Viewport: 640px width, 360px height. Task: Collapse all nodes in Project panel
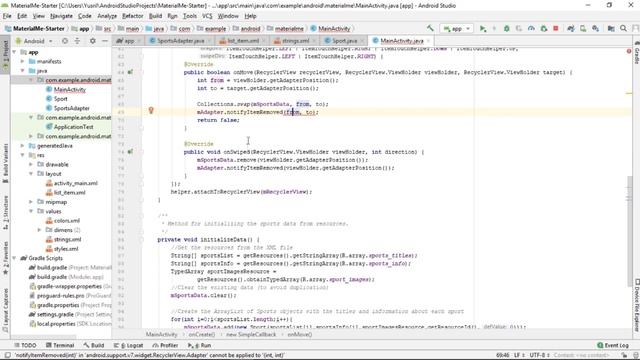[77, 41]
